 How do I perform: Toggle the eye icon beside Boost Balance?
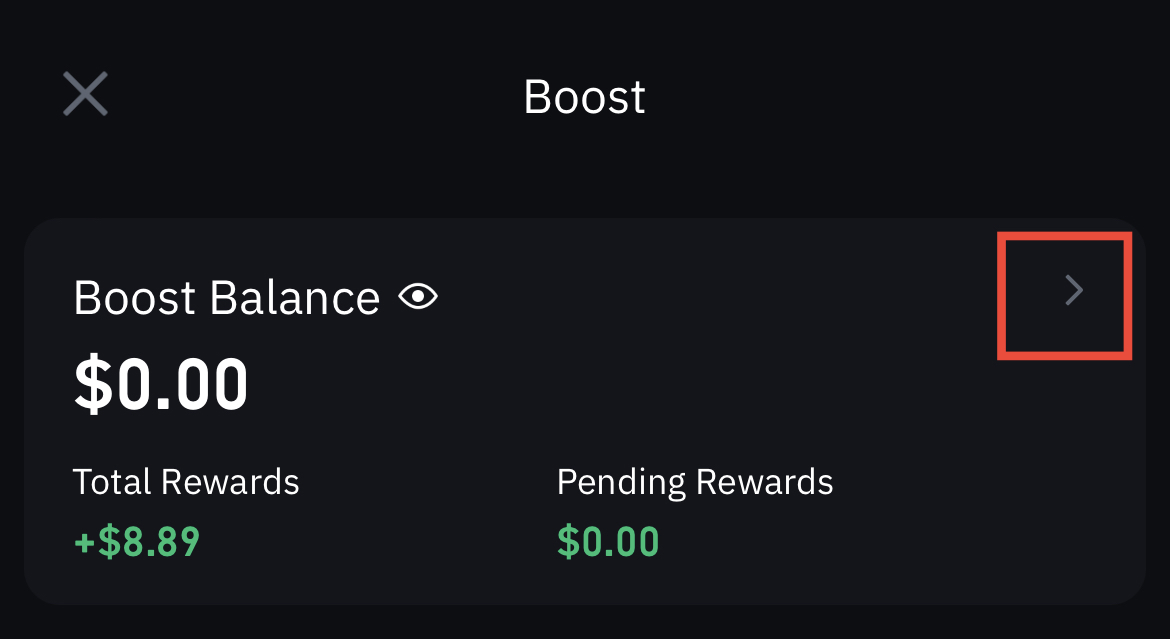[418, 297]
